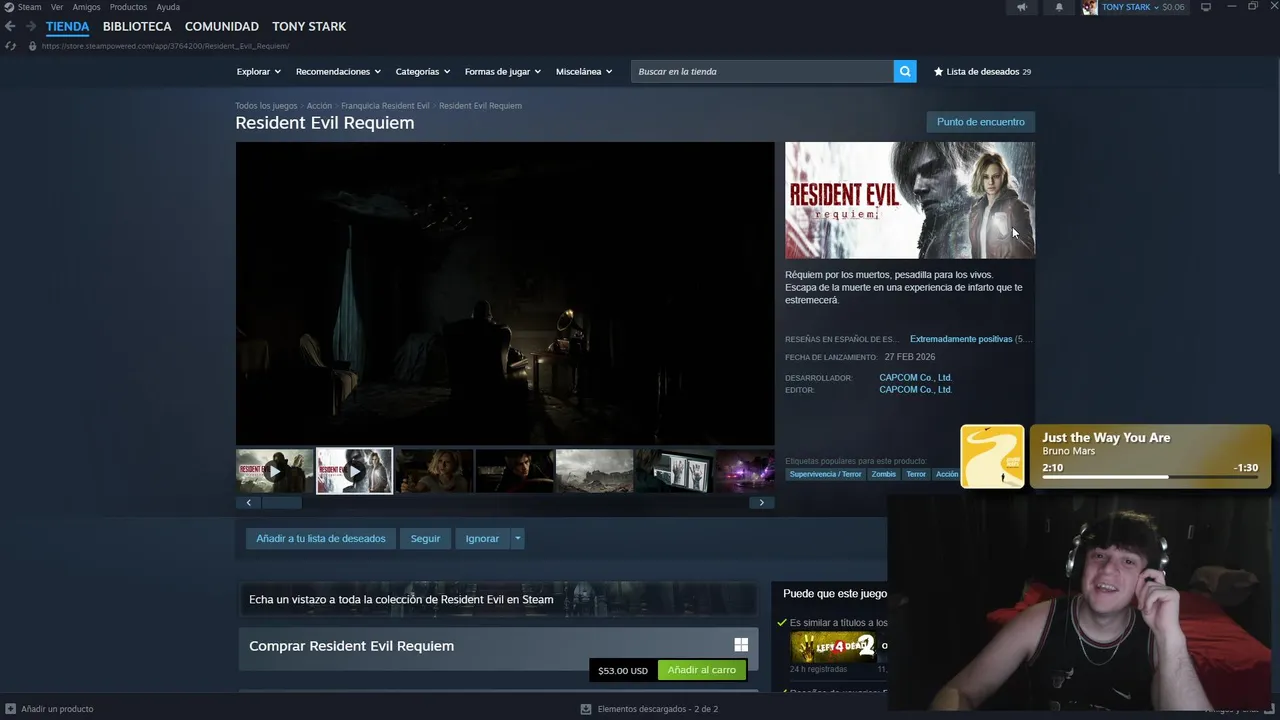Click the thumbnail strip scrollbar handle

click(281, 502)
